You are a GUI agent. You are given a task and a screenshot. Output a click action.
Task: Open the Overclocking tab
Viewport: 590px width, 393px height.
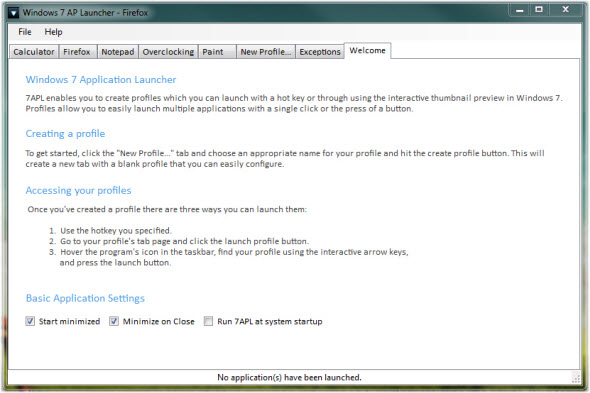tap(168, 52)
